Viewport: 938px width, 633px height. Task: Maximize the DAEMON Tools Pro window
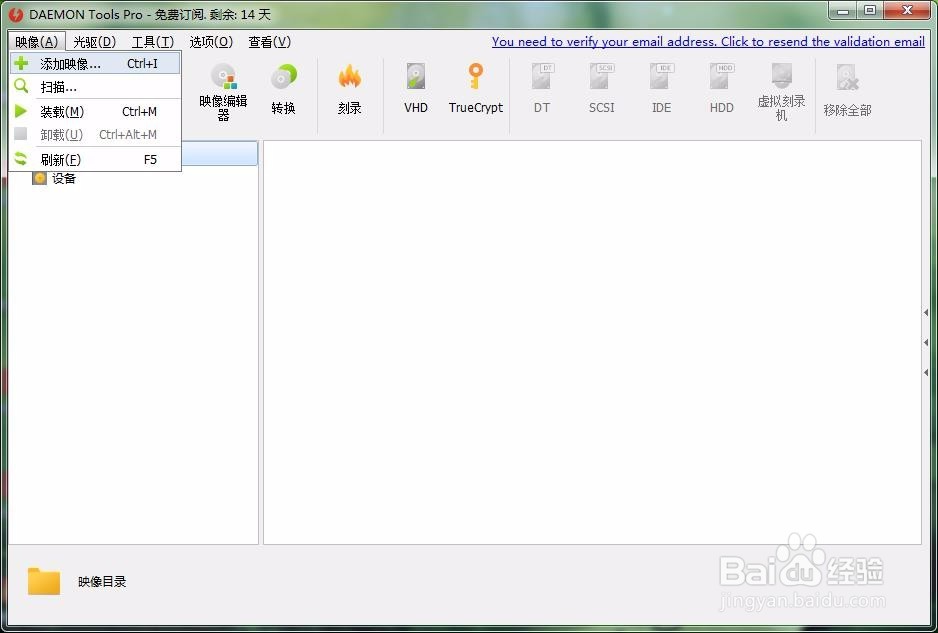[870, 11]
